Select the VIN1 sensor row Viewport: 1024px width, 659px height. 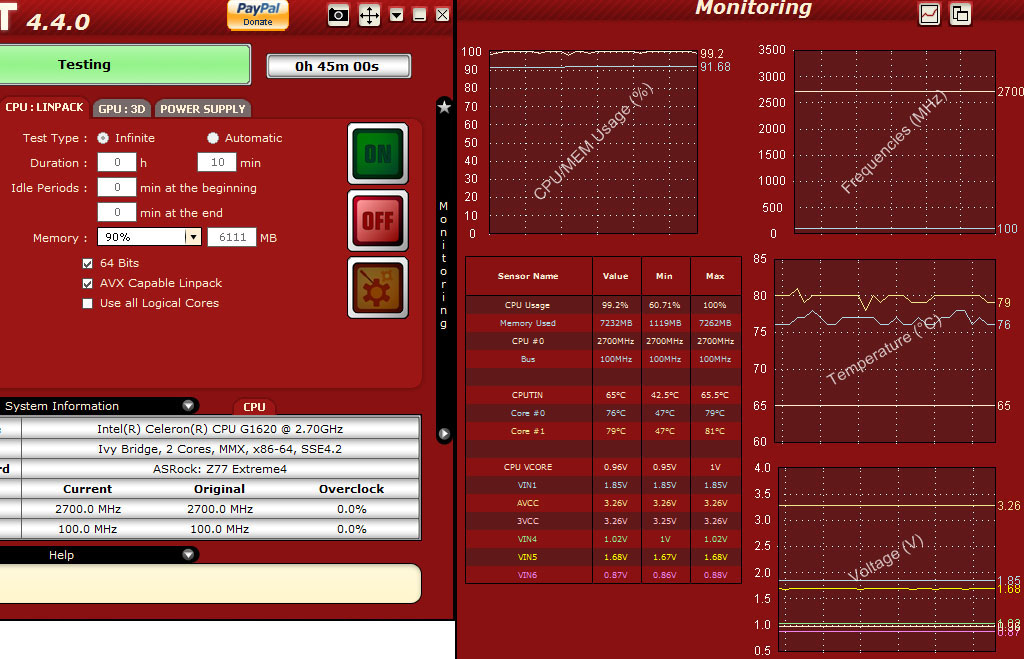tap(603, 485)
